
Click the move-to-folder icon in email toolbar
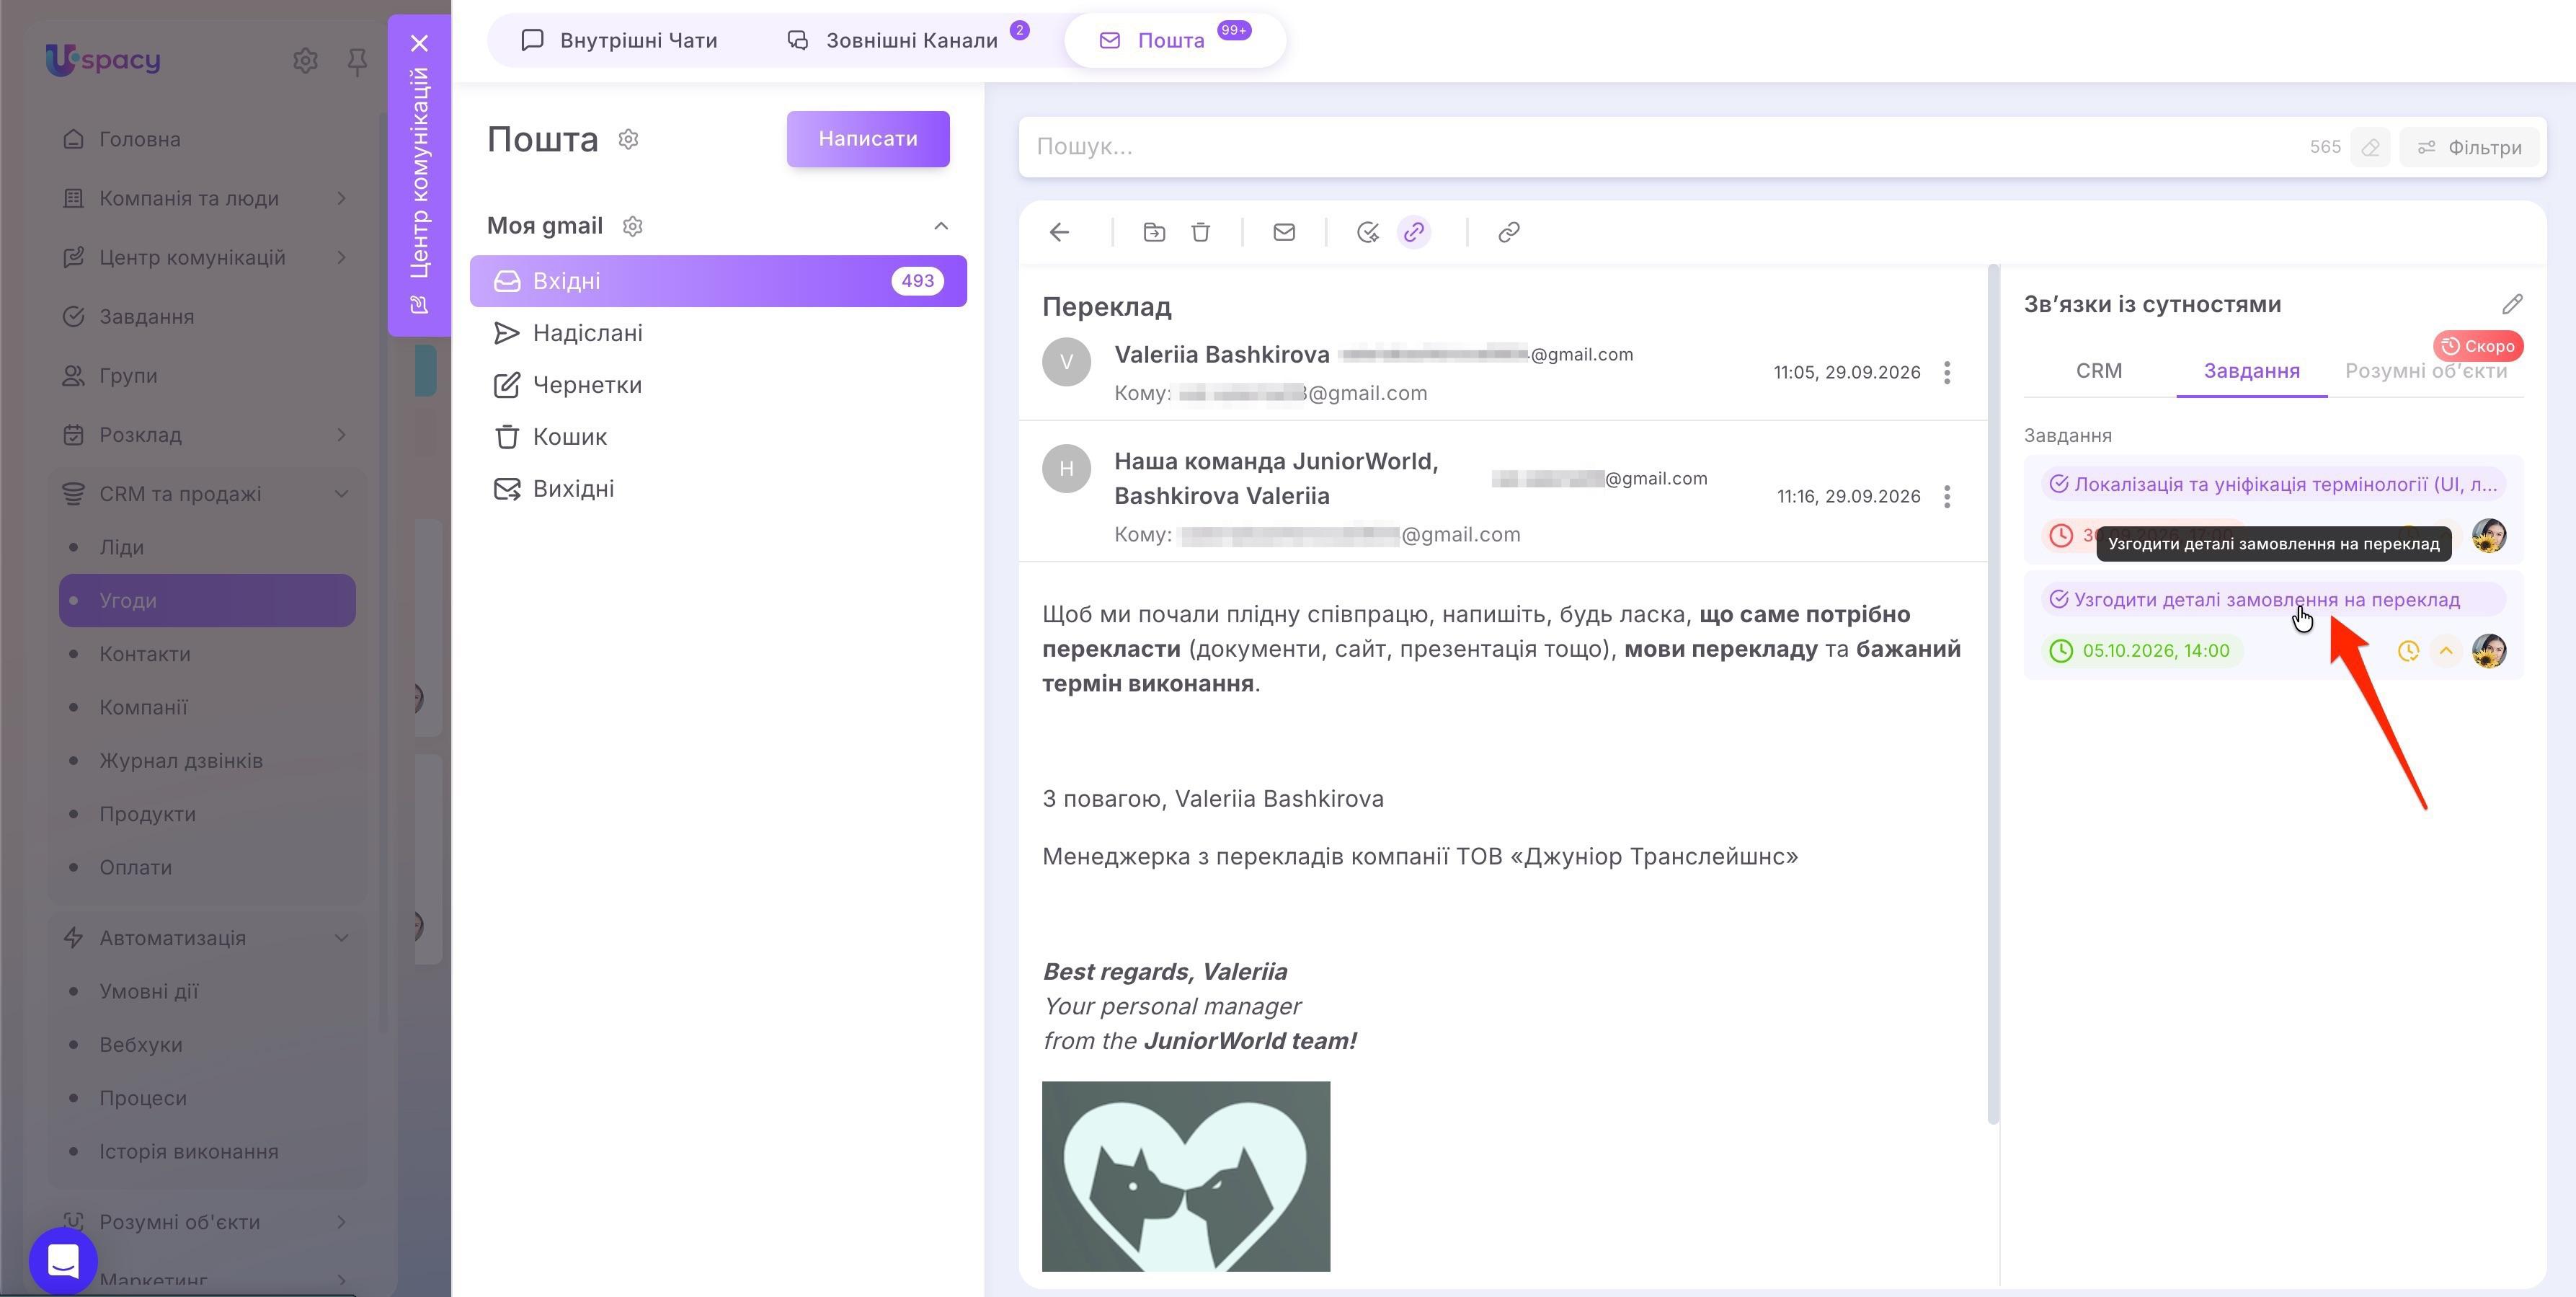pos(1154,232)
